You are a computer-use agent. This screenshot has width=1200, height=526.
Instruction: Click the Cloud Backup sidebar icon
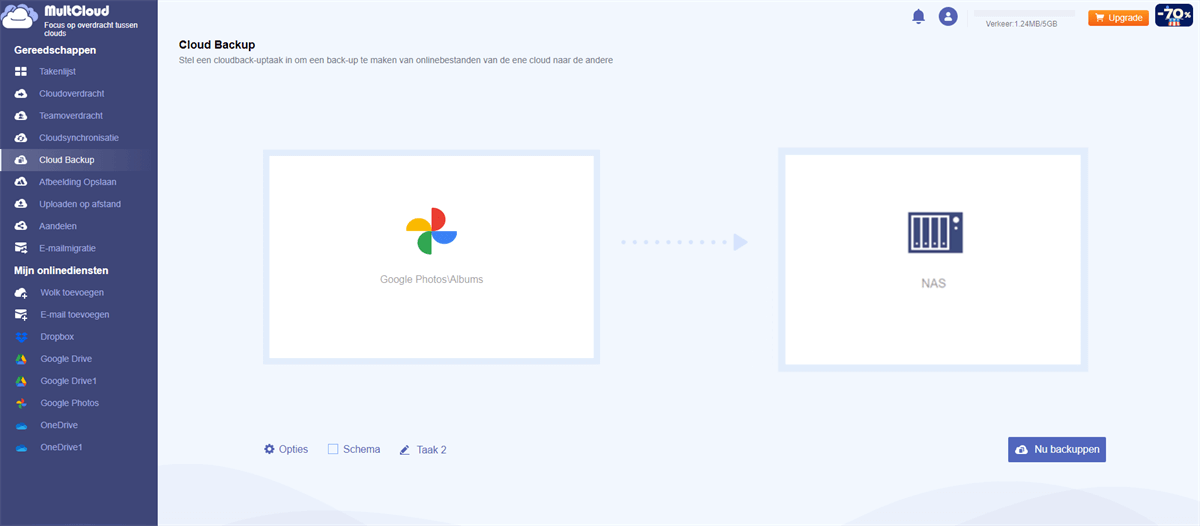coord(21,160)
